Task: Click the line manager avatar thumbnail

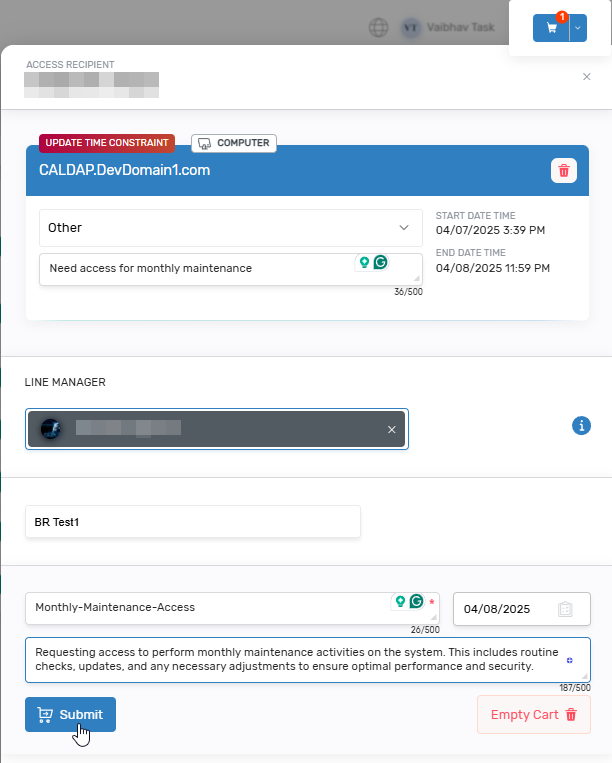Action: [x=51, y=429]
